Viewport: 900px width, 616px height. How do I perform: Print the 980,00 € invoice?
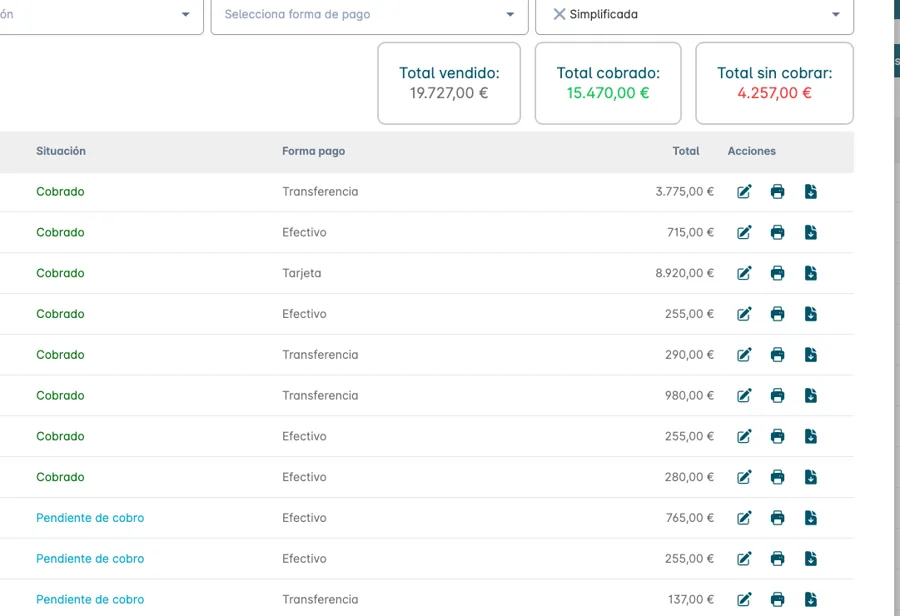pyautogui.click(x=777, y=396)
